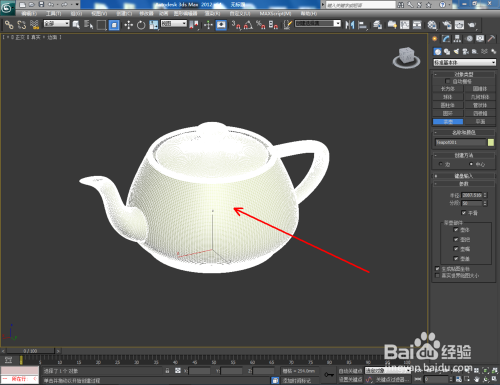
Task: Select the Bind to Space Warp icon
Action: [x=34, y=25]
